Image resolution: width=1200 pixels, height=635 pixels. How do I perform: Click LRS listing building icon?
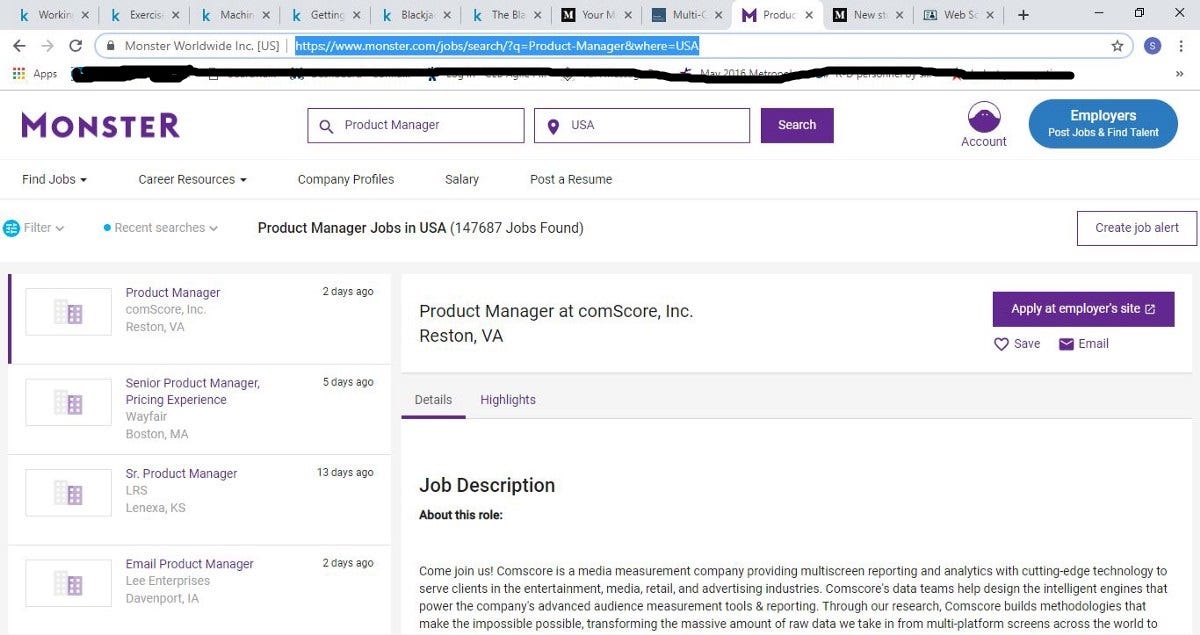(x=68, y=492)
